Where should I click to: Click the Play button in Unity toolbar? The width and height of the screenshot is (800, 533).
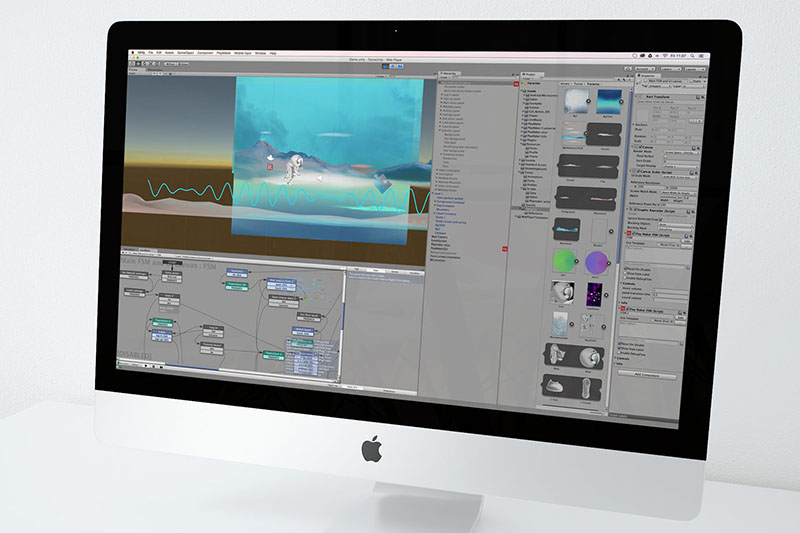point(386,66)
